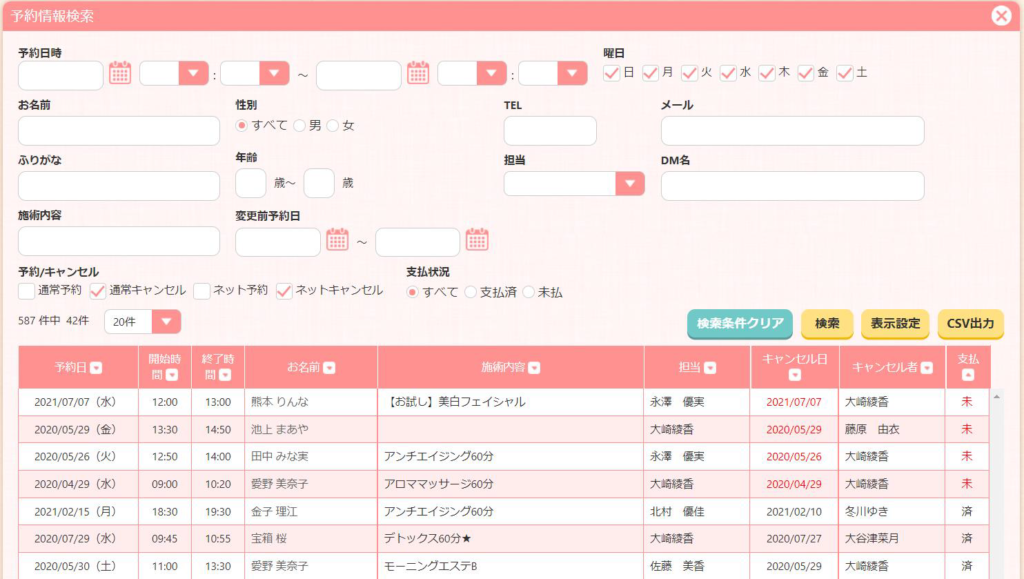Close the 予約情報検索 dialog
The image size is (1024, 579).
1001,15
